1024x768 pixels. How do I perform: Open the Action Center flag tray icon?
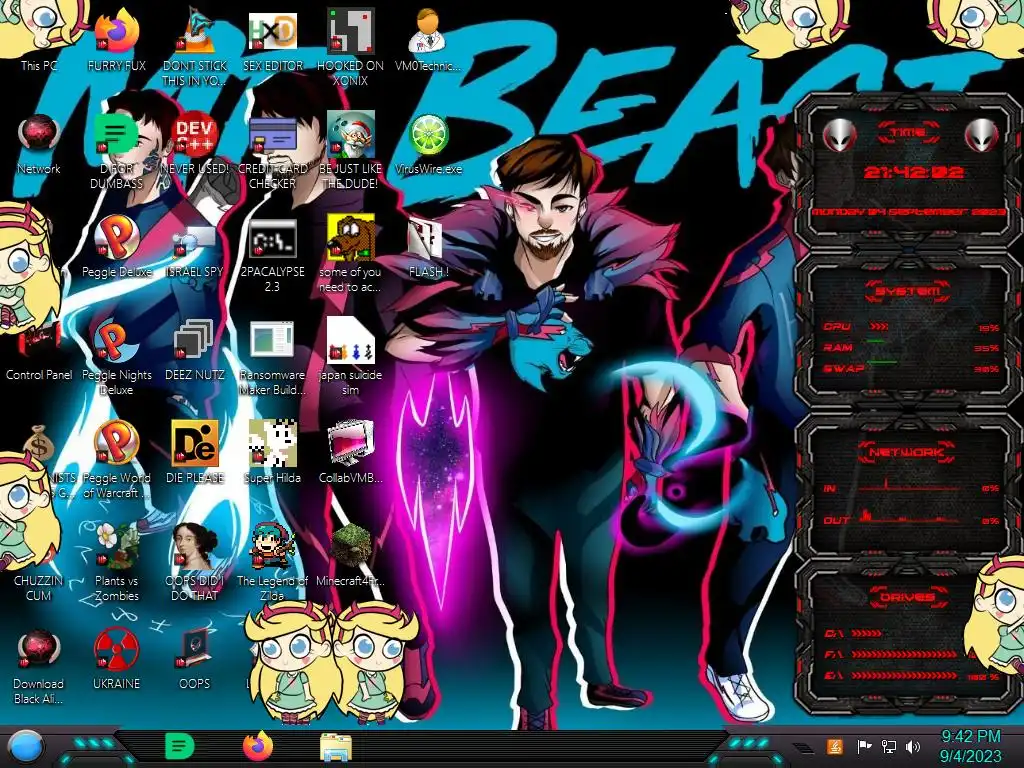(864, 746)
